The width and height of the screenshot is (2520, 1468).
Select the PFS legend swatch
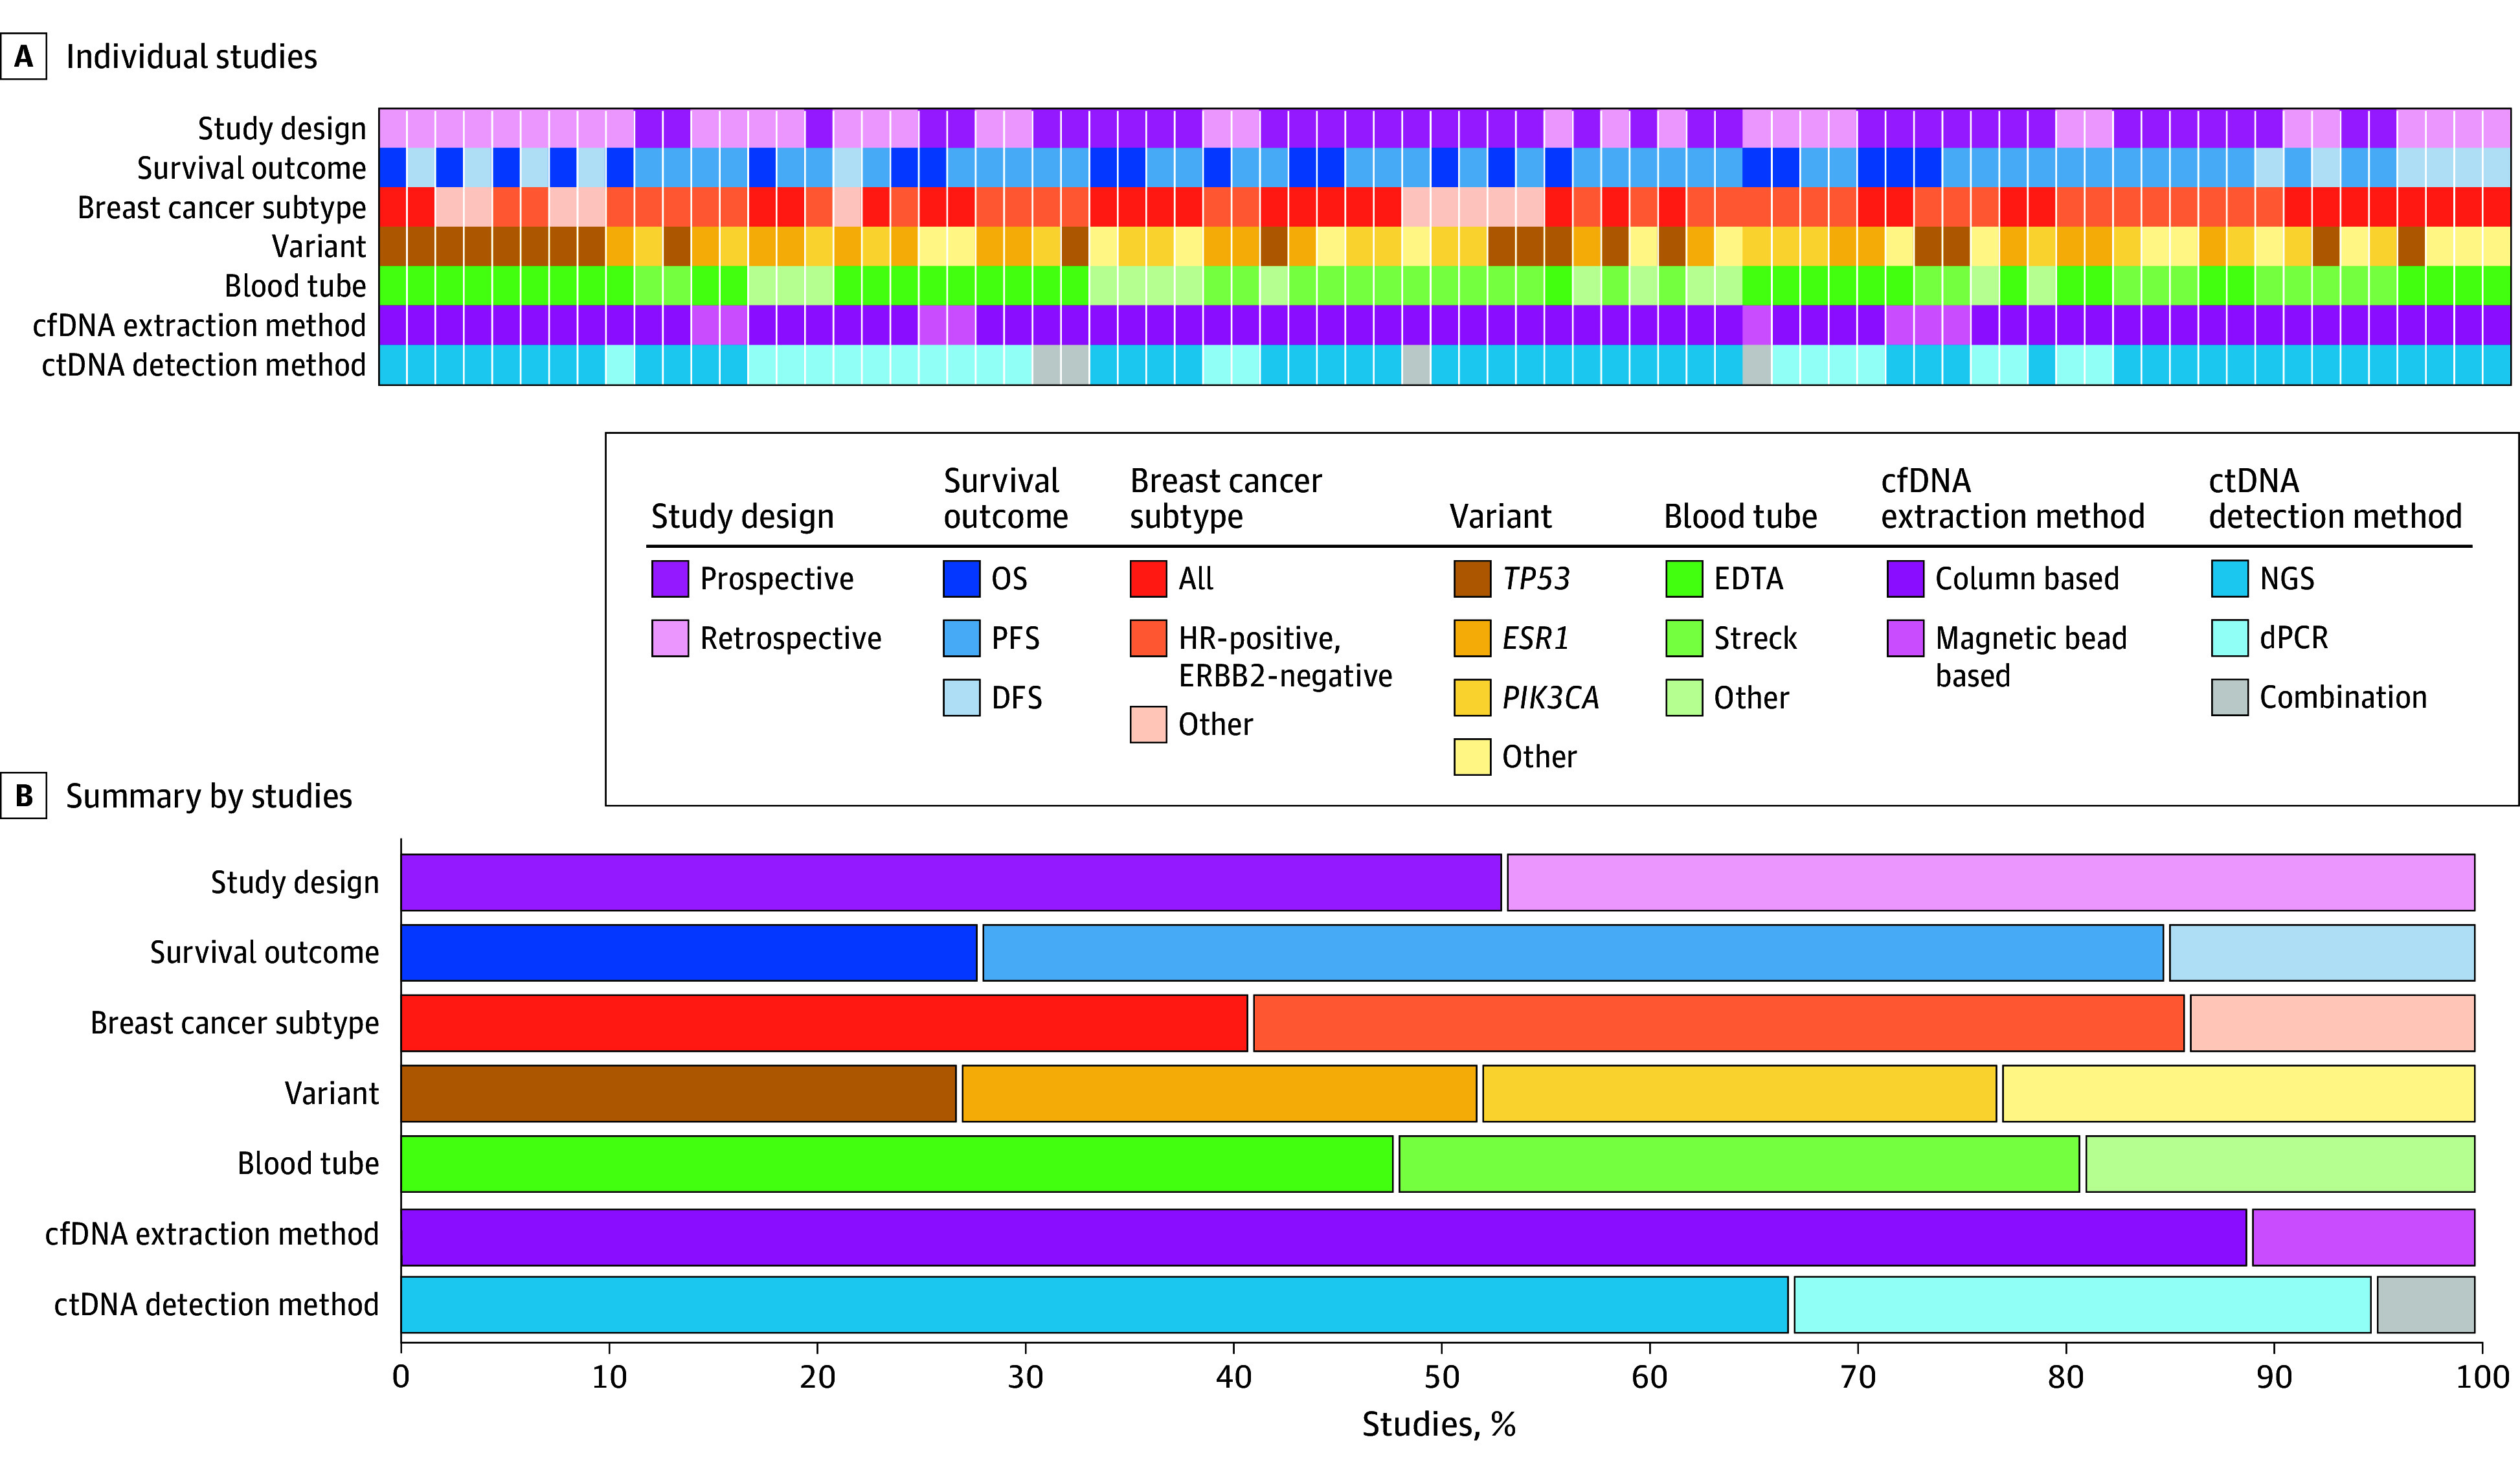click(961, 638)
